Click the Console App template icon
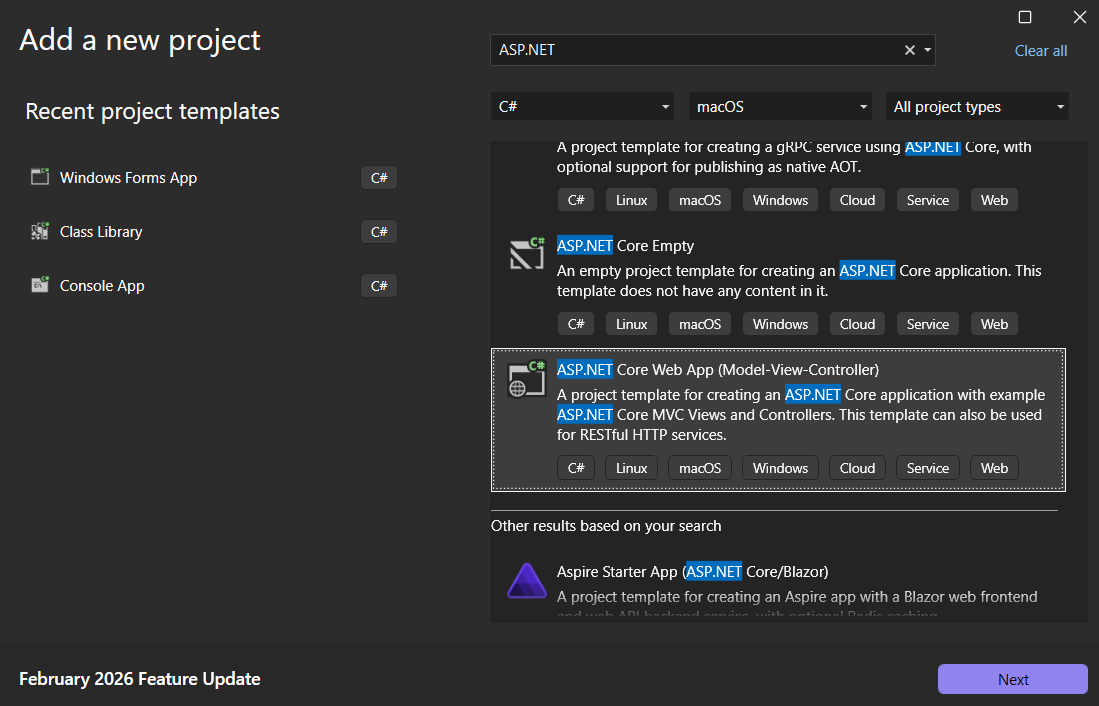Viewport: 1099px width, 706px height. [40, 285]
